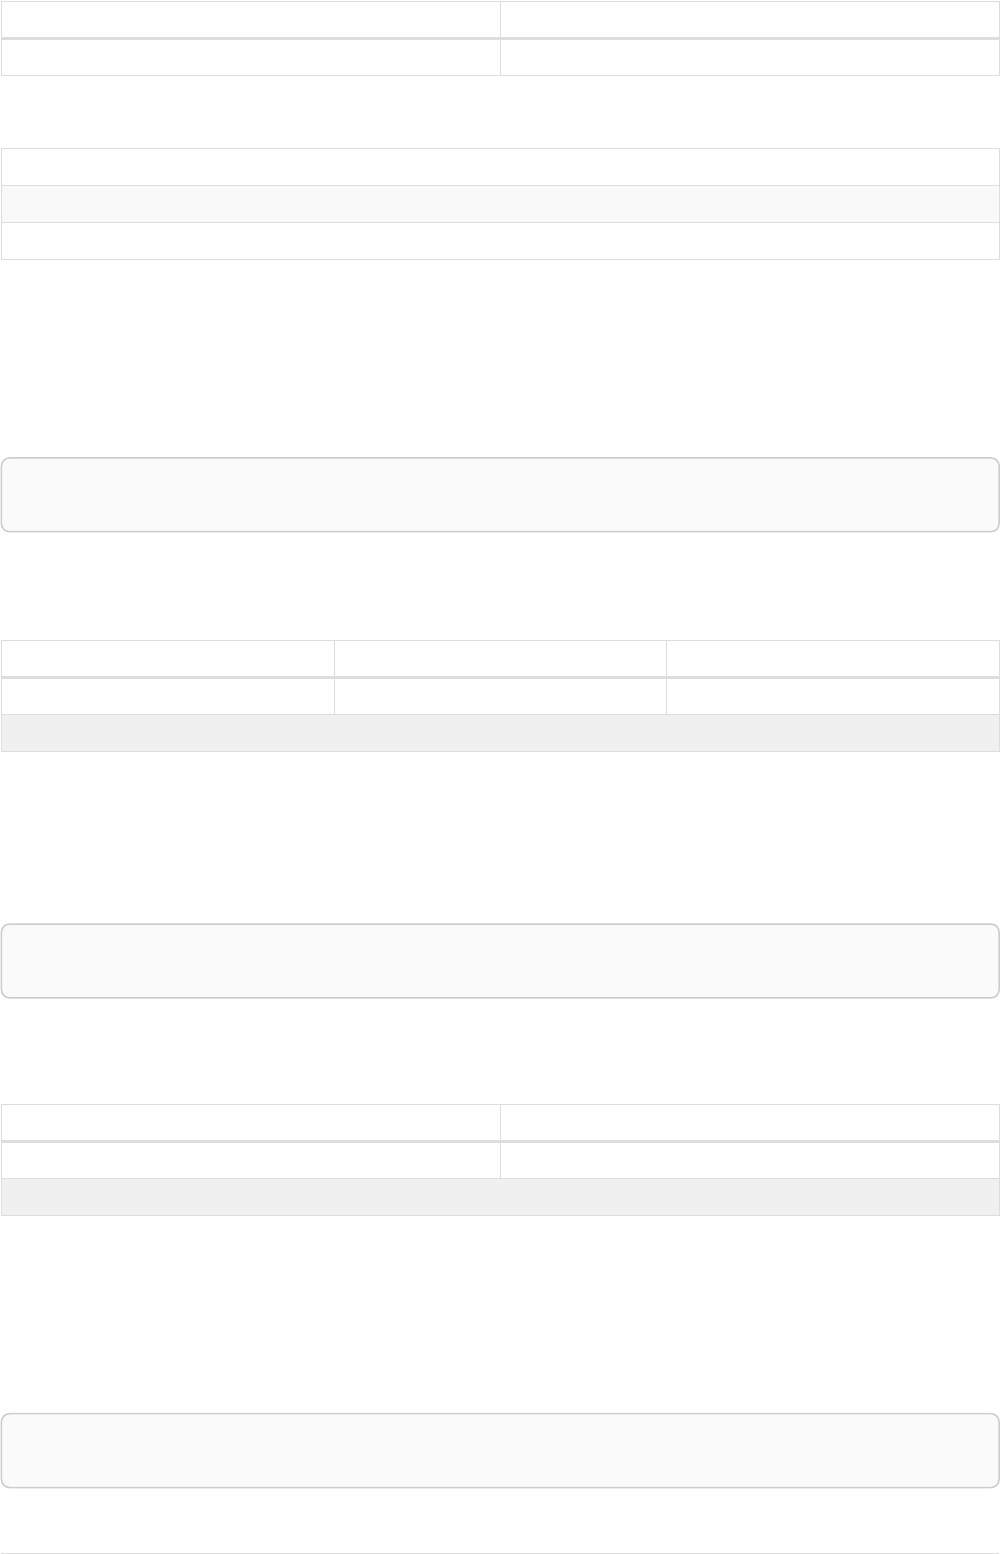Click the last empty rounded code box
This screenshot has height=1554, width=1000.
tap(500, 1451)
